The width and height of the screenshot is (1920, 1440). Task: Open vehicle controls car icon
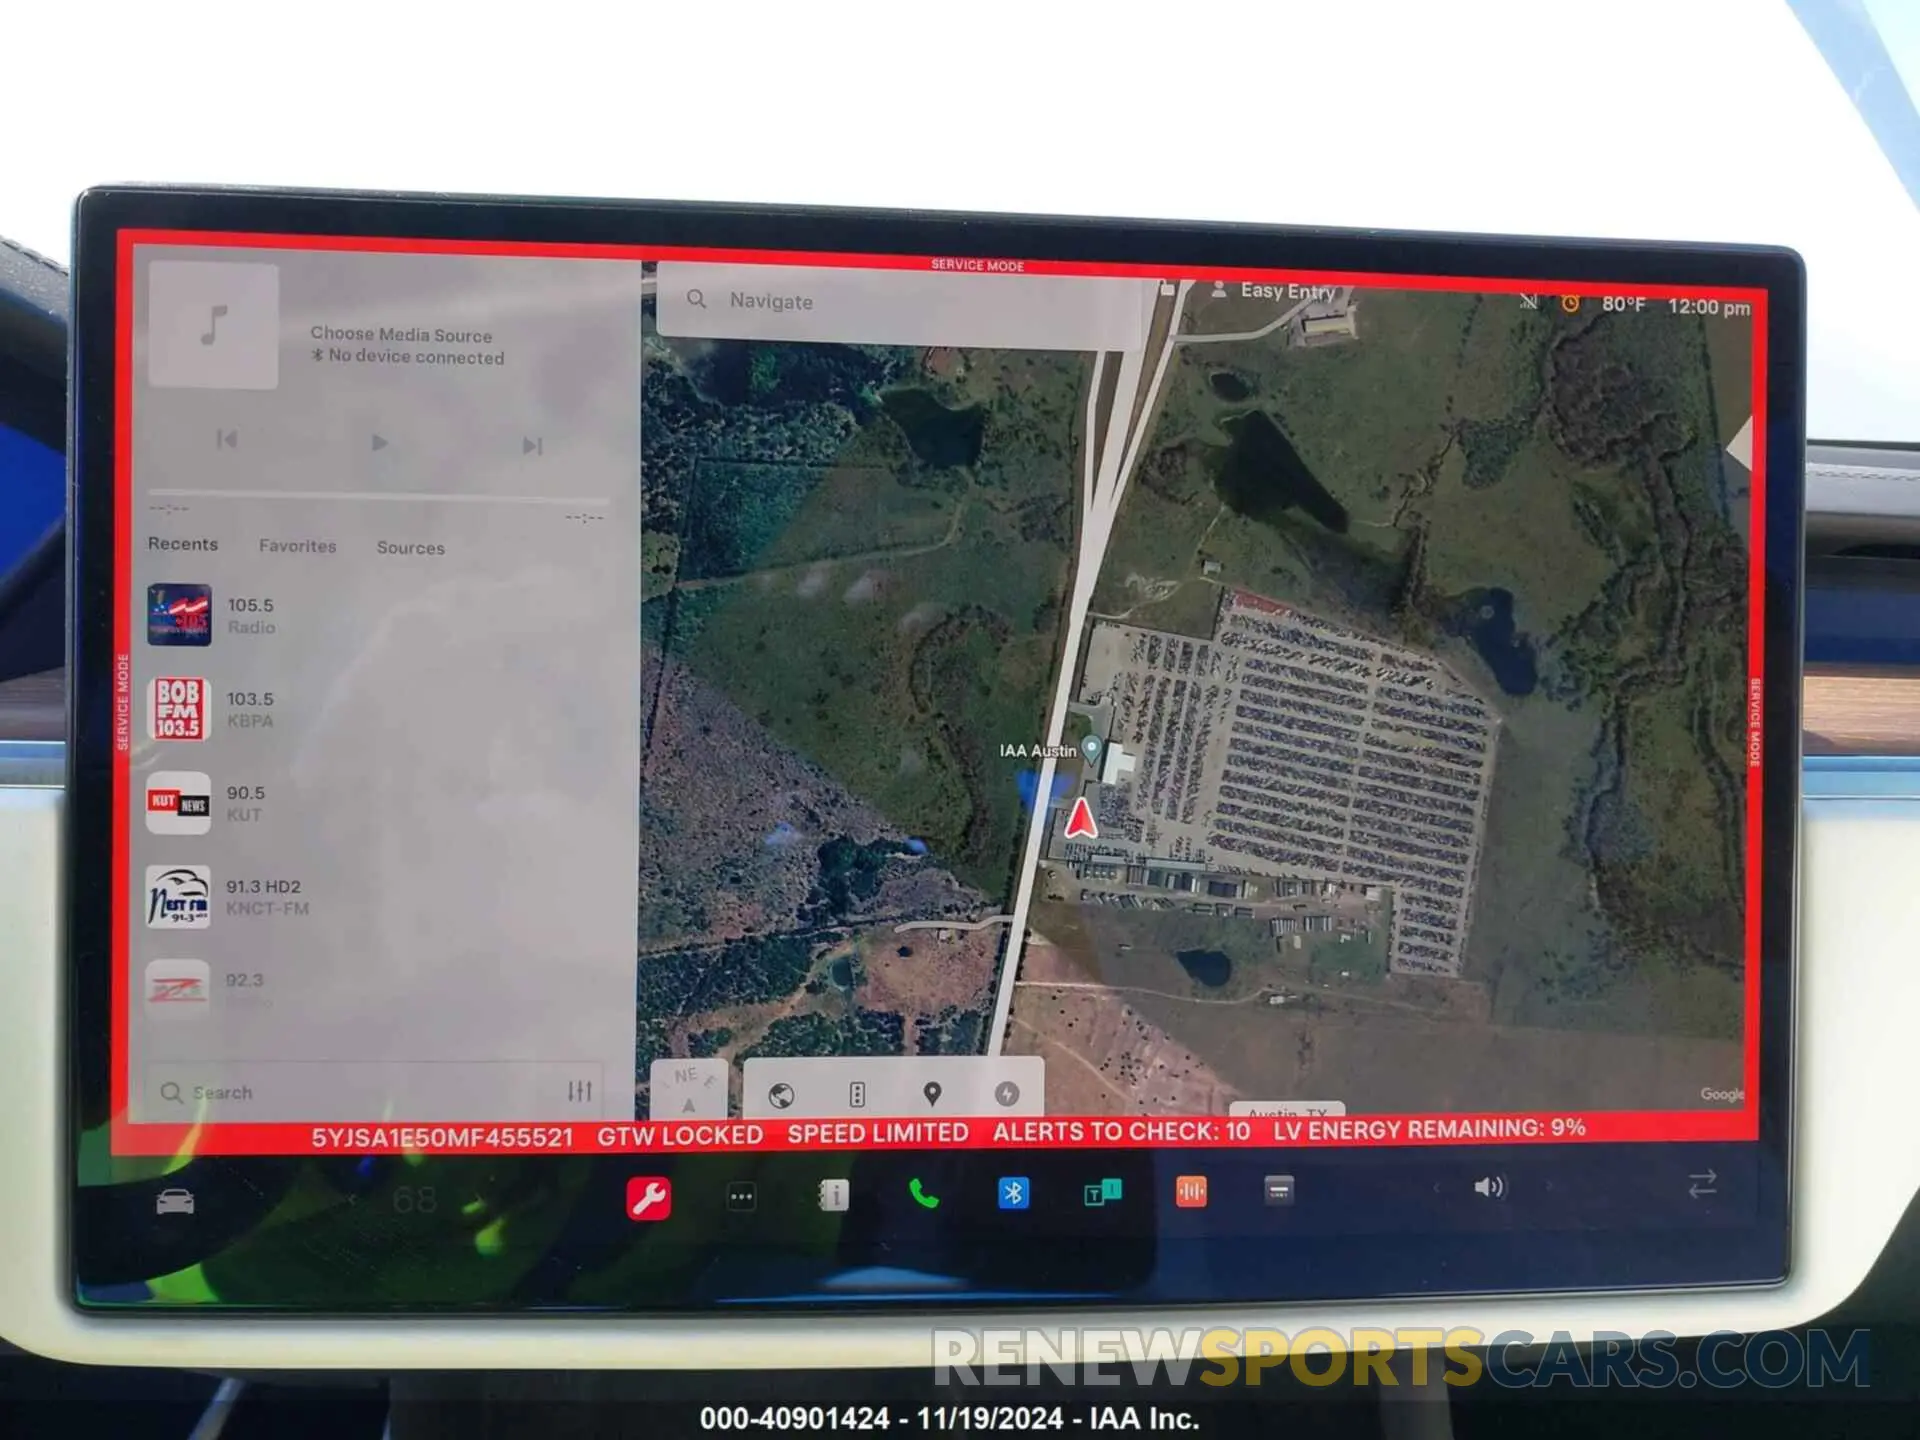point(175,1202)
